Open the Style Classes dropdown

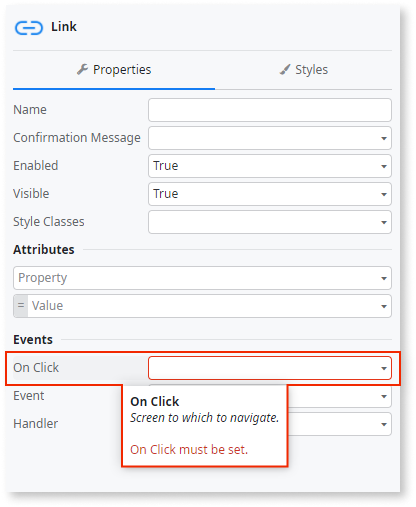pos(270,222)
